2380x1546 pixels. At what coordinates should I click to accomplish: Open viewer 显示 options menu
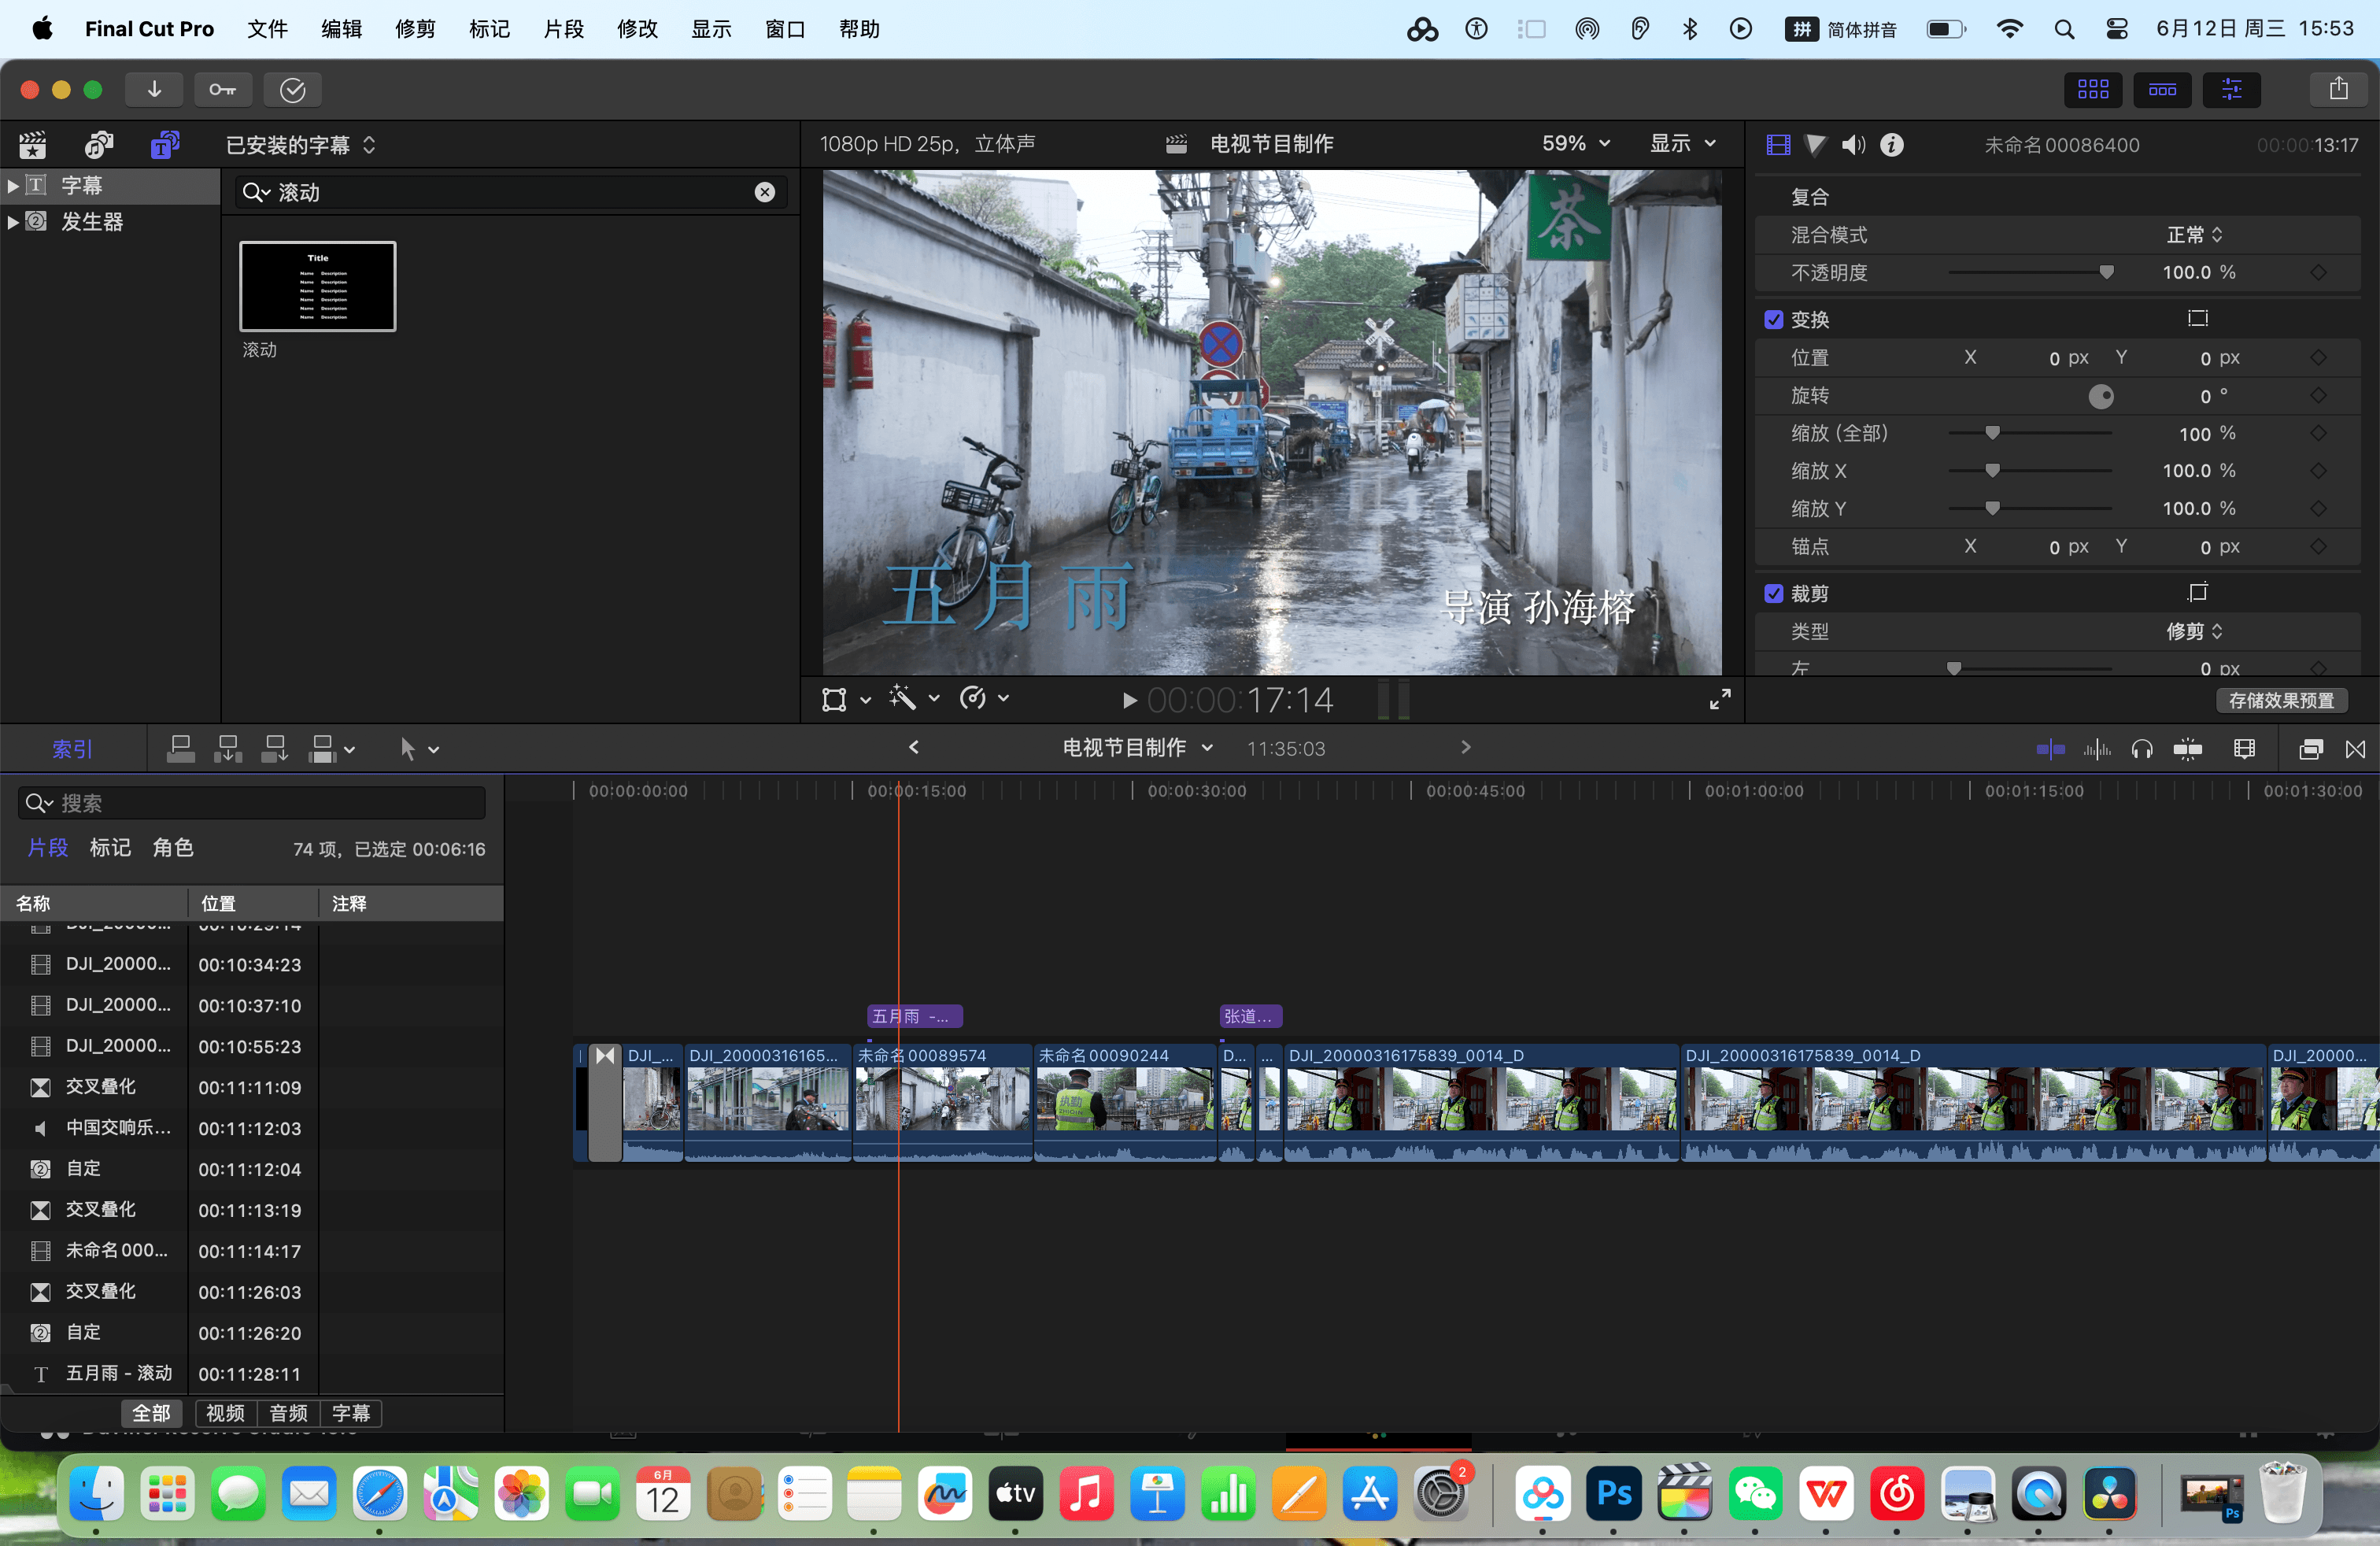tap(1682, 144)
